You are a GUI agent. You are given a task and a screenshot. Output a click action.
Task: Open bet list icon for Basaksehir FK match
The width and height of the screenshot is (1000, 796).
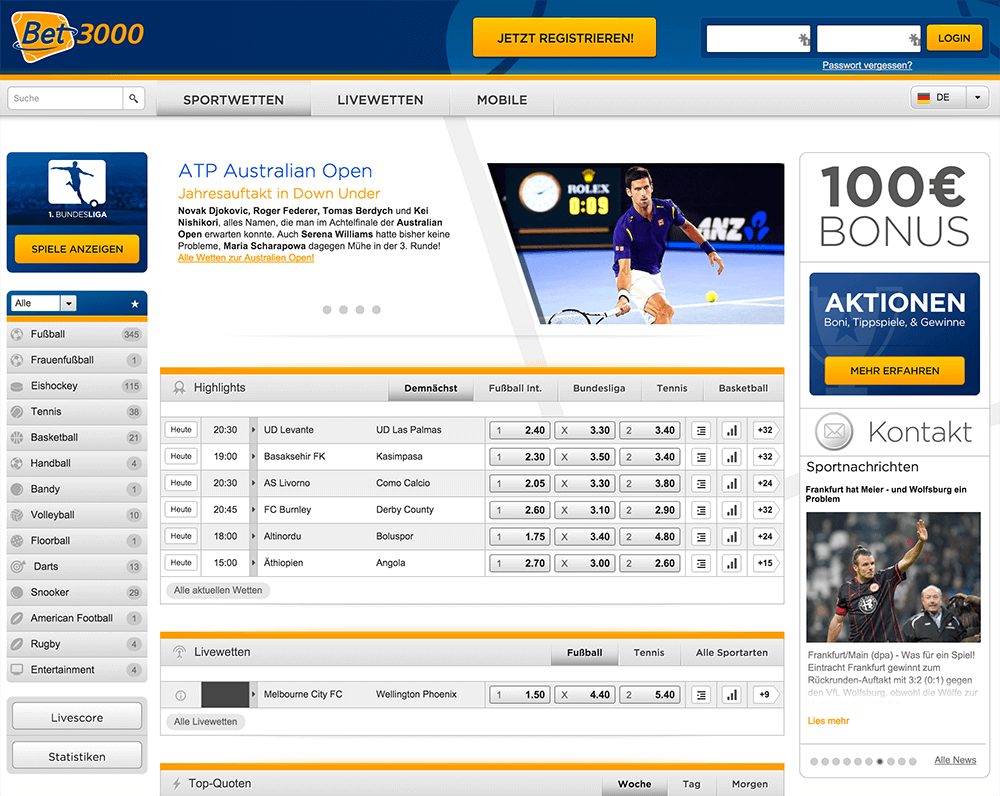(702, 457)
